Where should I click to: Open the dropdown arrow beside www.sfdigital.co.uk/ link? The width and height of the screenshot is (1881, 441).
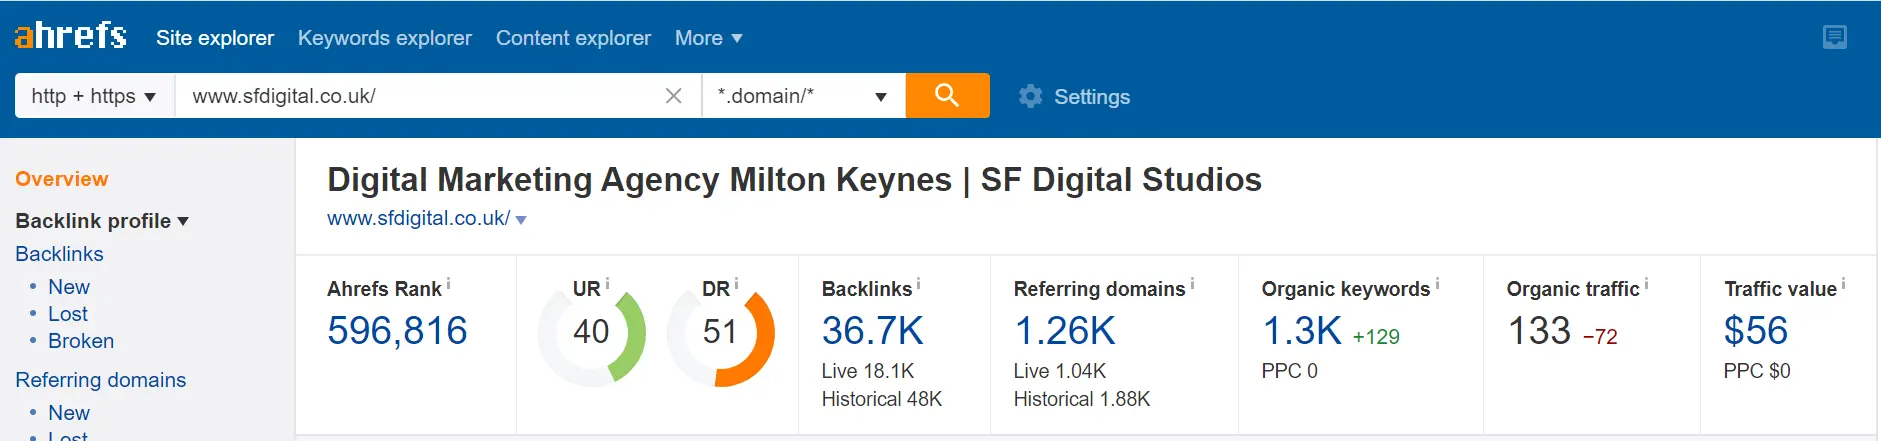[x=521, y=220]
